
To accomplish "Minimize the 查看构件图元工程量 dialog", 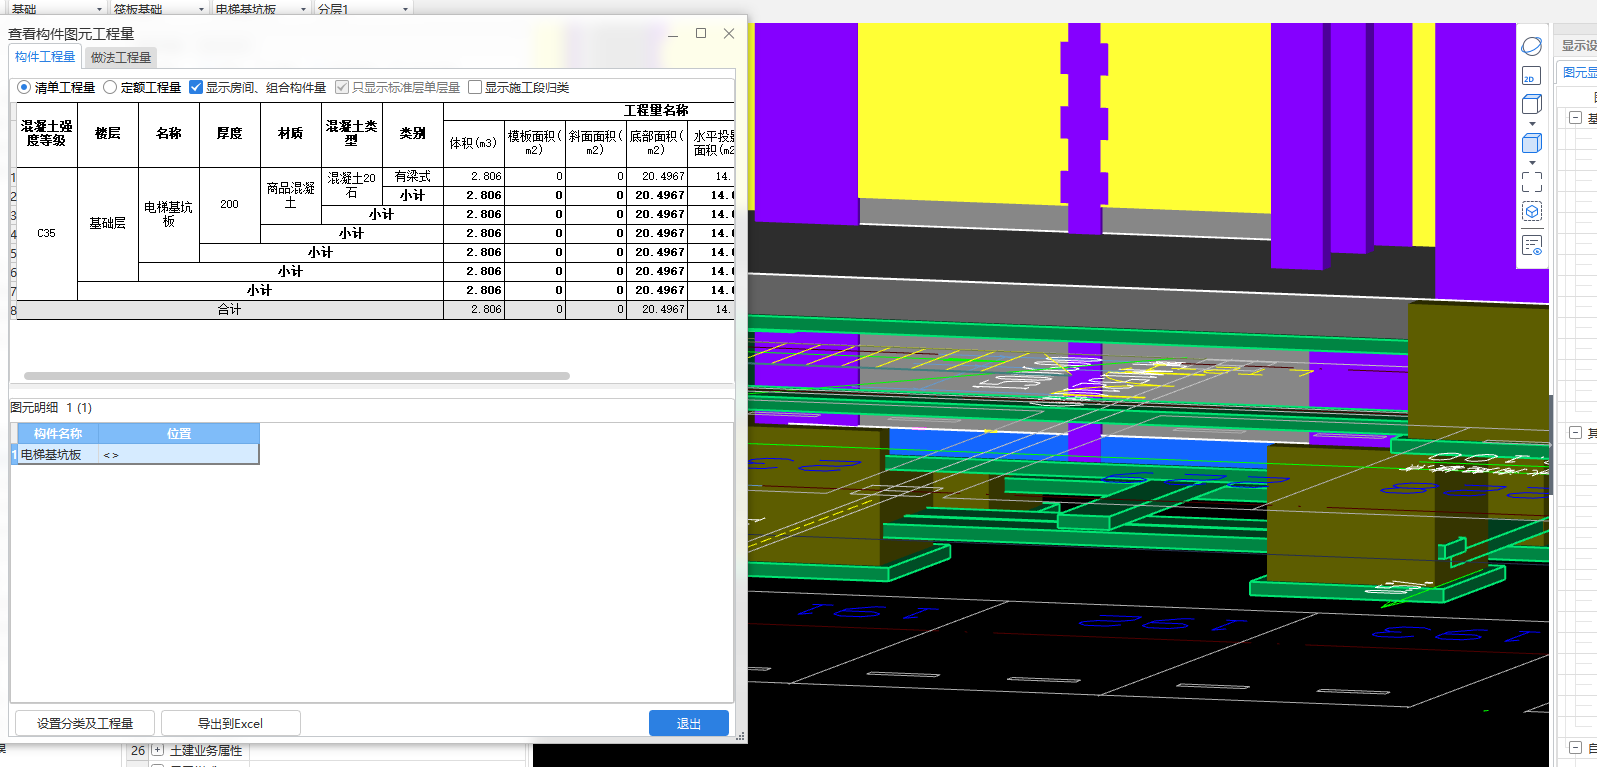I will click(673, 34).
